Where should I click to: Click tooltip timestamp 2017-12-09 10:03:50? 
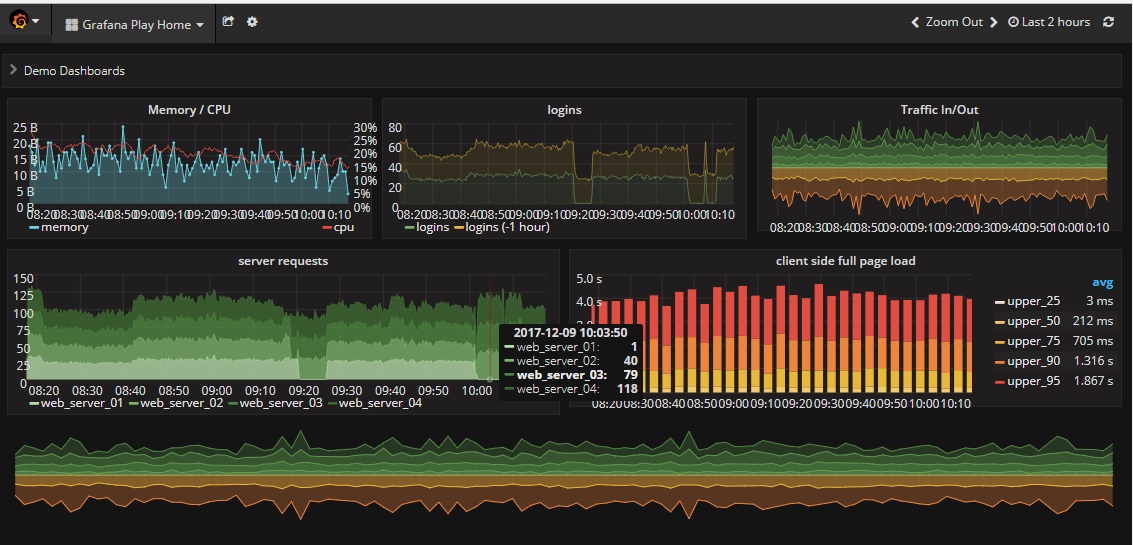coord(570,332)
